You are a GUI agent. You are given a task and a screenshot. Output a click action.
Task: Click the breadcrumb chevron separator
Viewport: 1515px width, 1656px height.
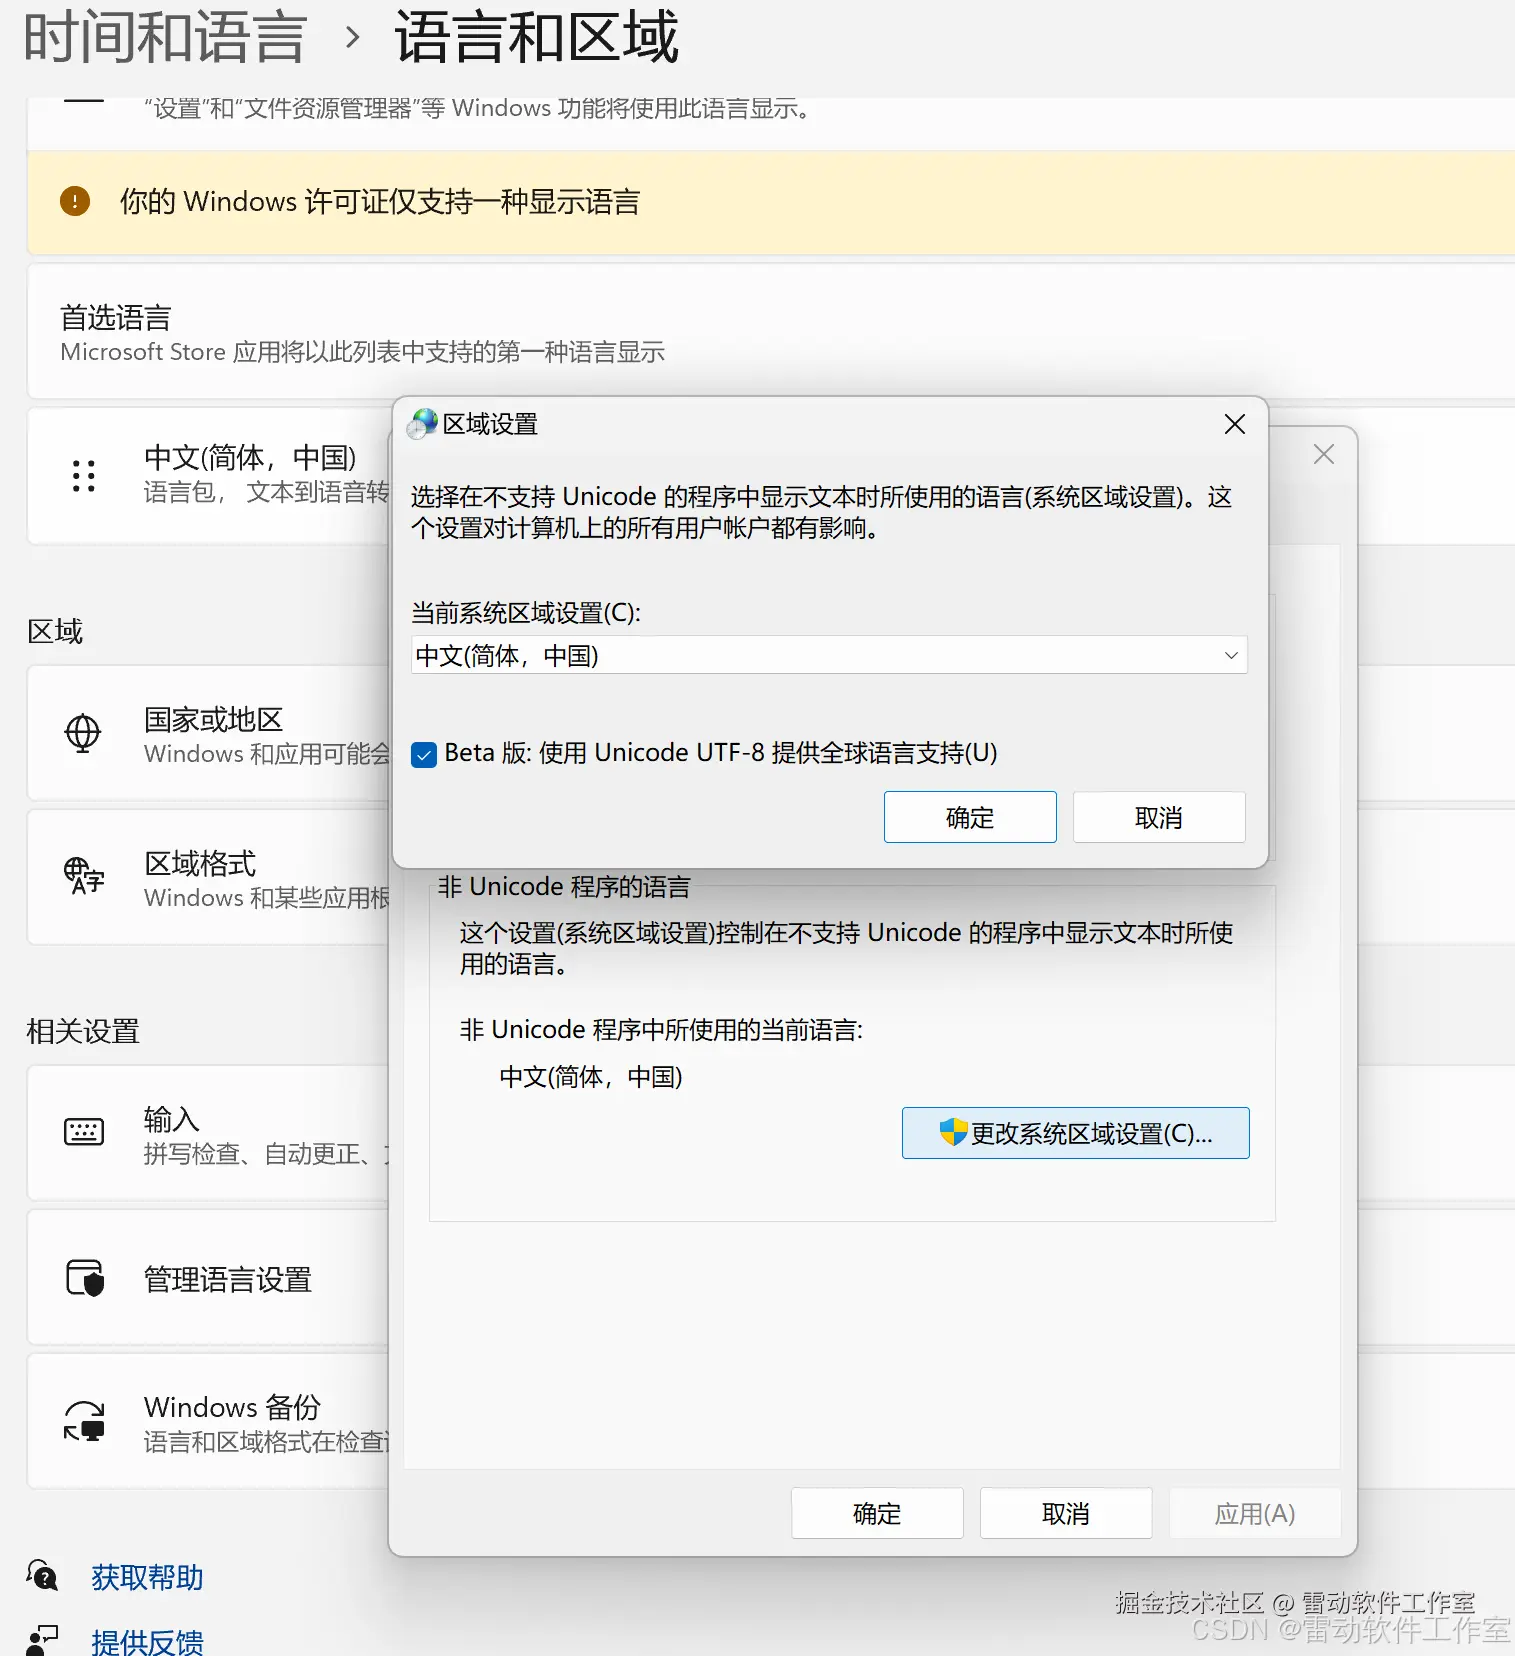(x=351, y=39)
